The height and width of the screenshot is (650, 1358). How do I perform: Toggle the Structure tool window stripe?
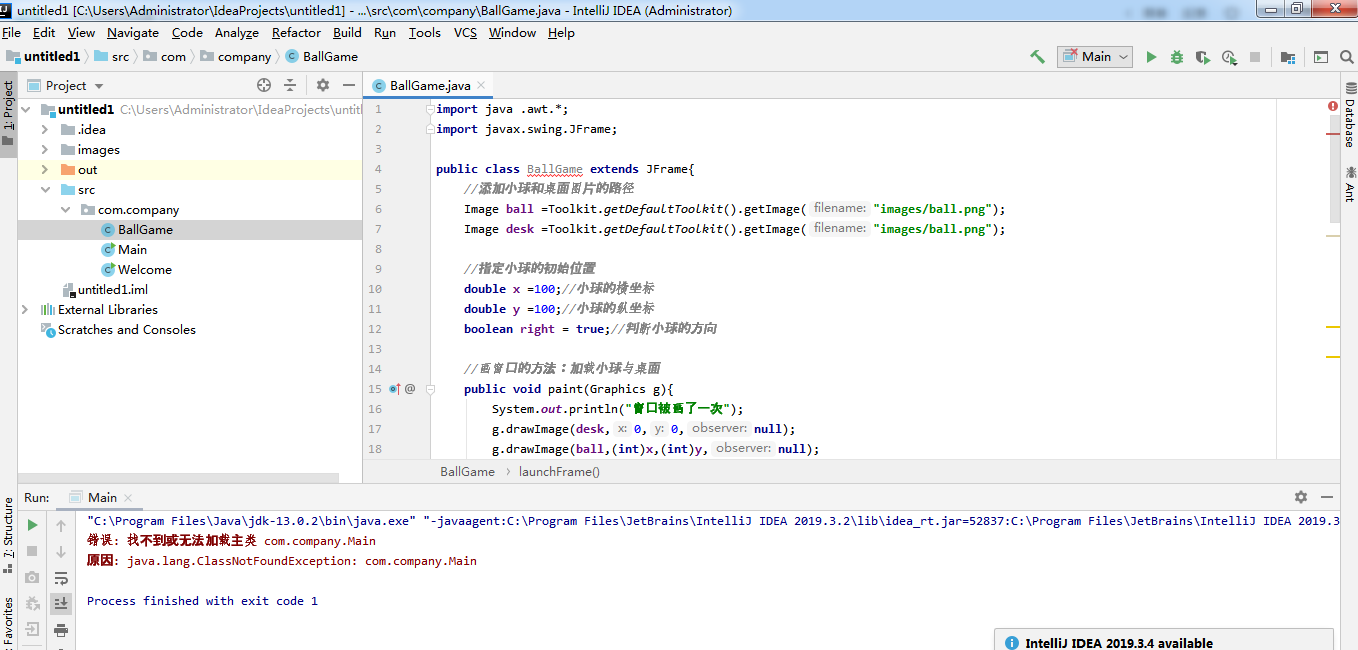point(8,535)
